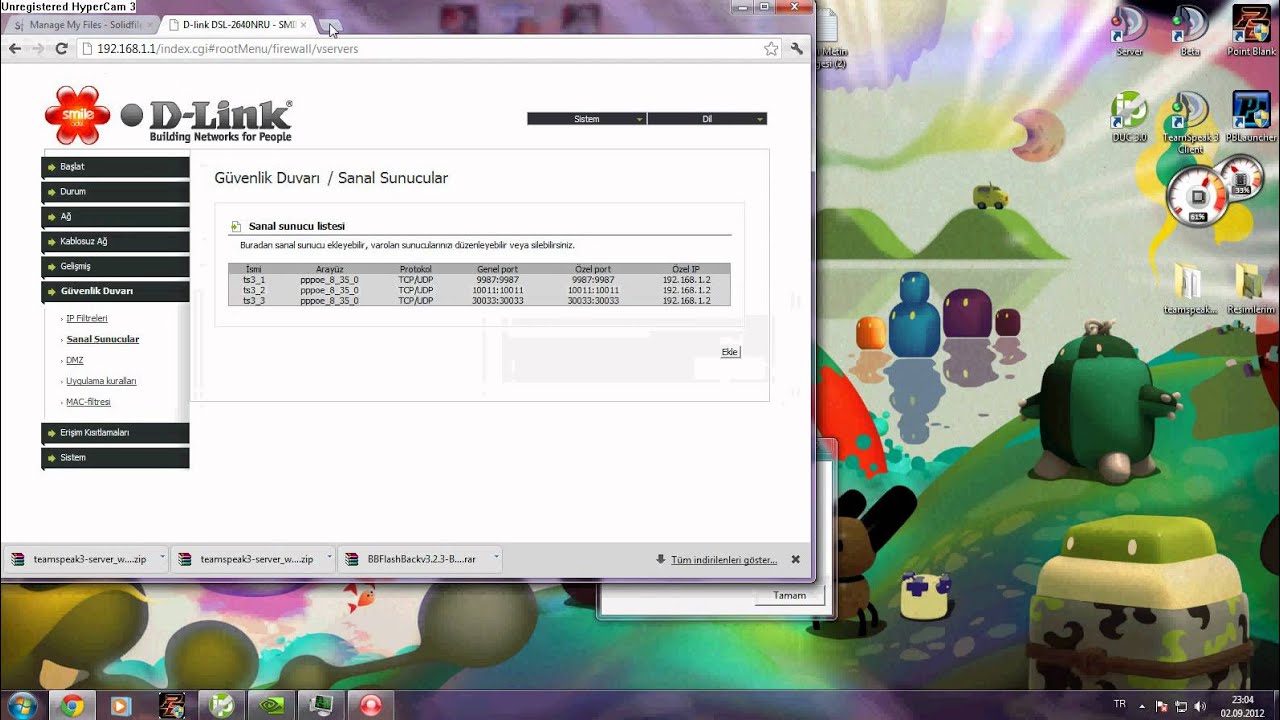Screen dimensions: 1280x720
Task: Click Tüm indirilenleri göster link
Action: [x=724, y=560]
